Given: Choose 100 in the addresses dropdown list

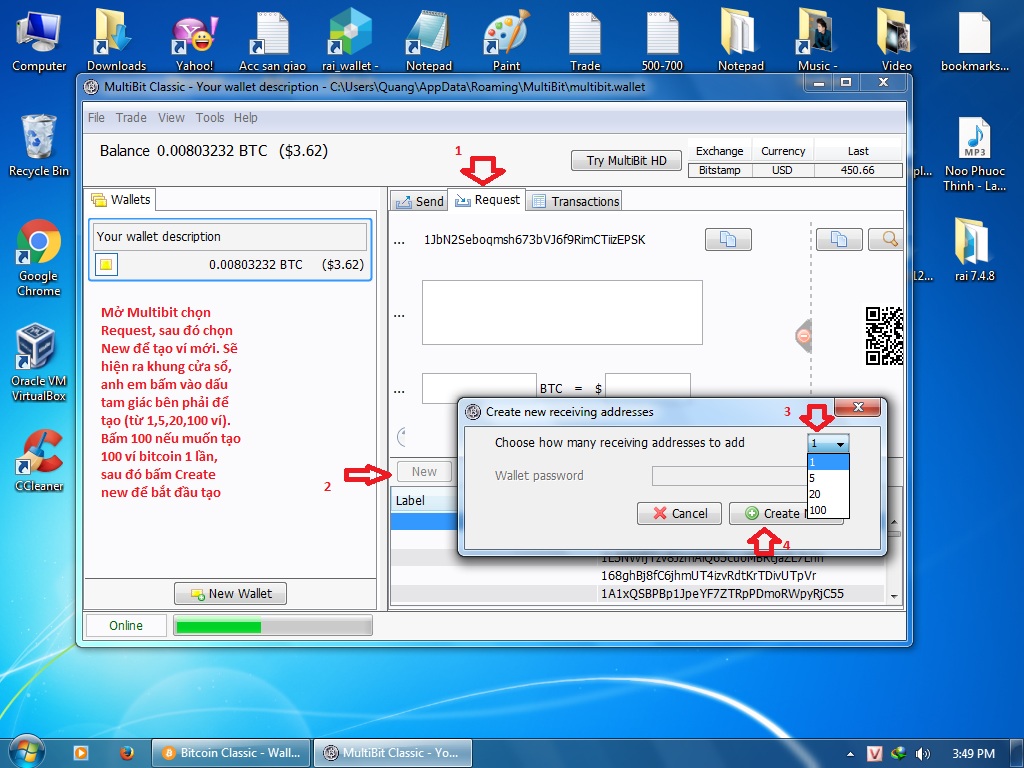Looking at the screenshot, I should pyautogui.click(x=828, y=510).
